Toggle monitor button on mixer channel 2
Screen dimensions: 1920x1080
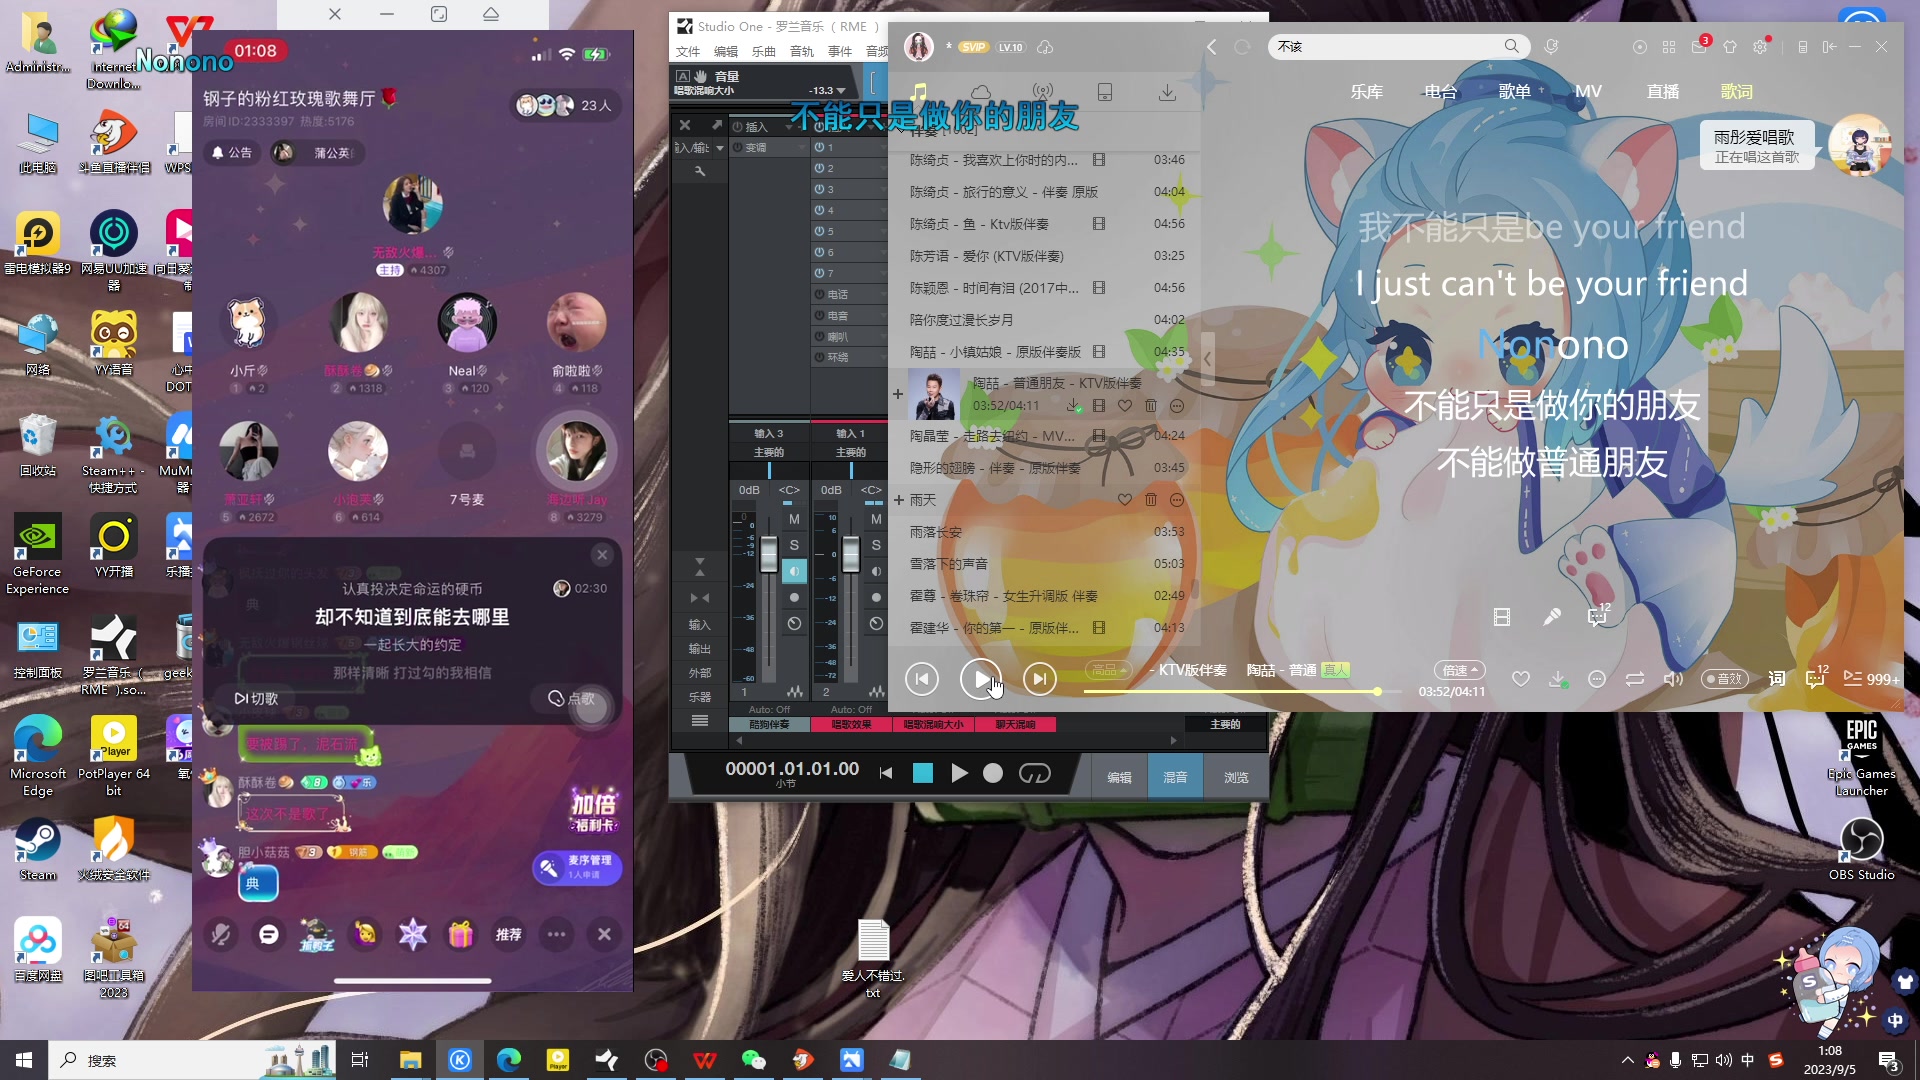coord(876,571)
